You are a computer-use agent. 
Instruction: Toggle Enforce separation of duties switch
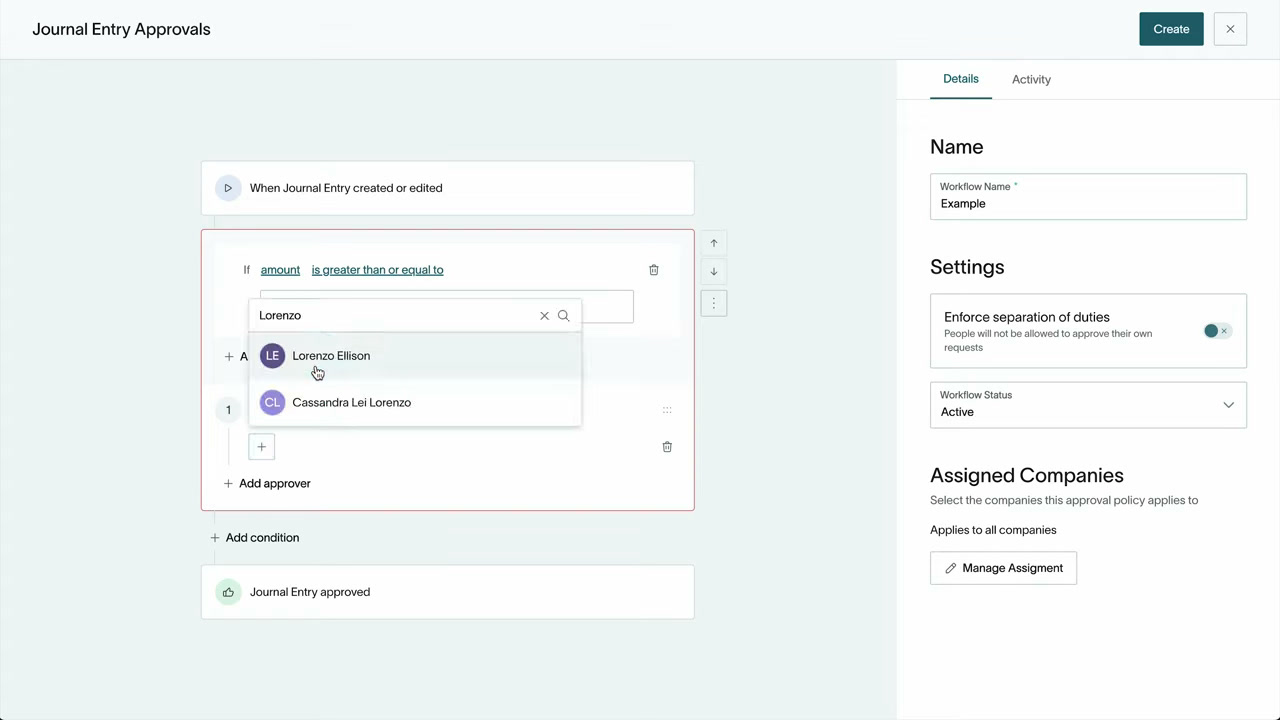click(x=1216, y=331)
